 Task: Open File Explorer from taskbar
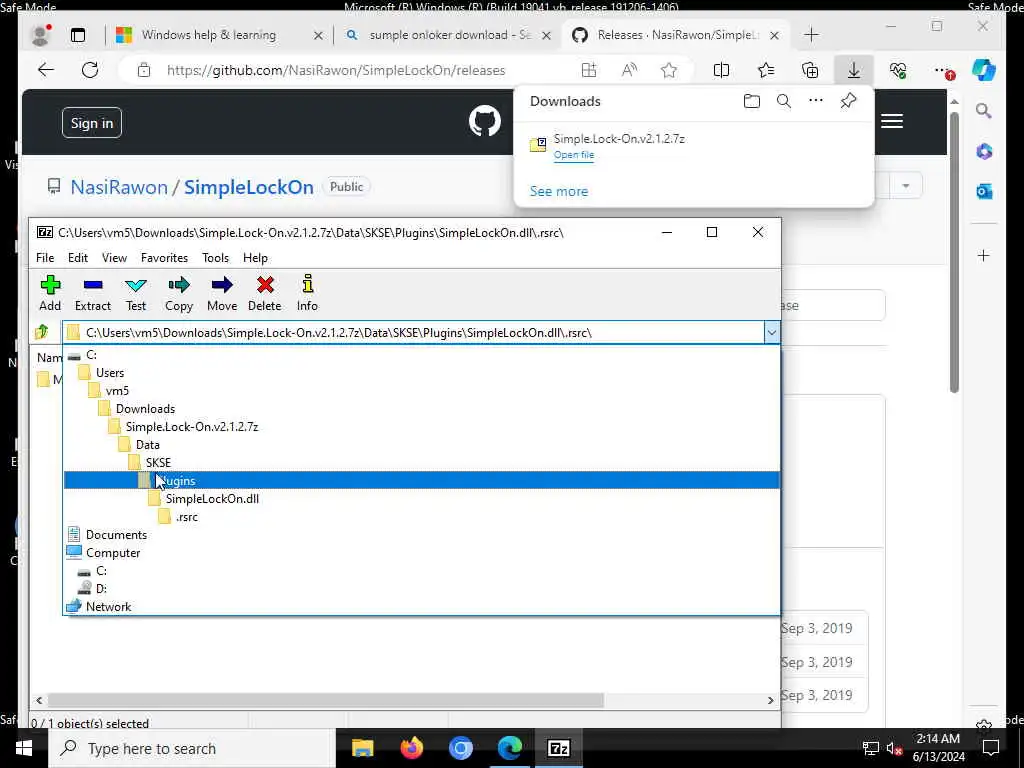click(362, 748)
